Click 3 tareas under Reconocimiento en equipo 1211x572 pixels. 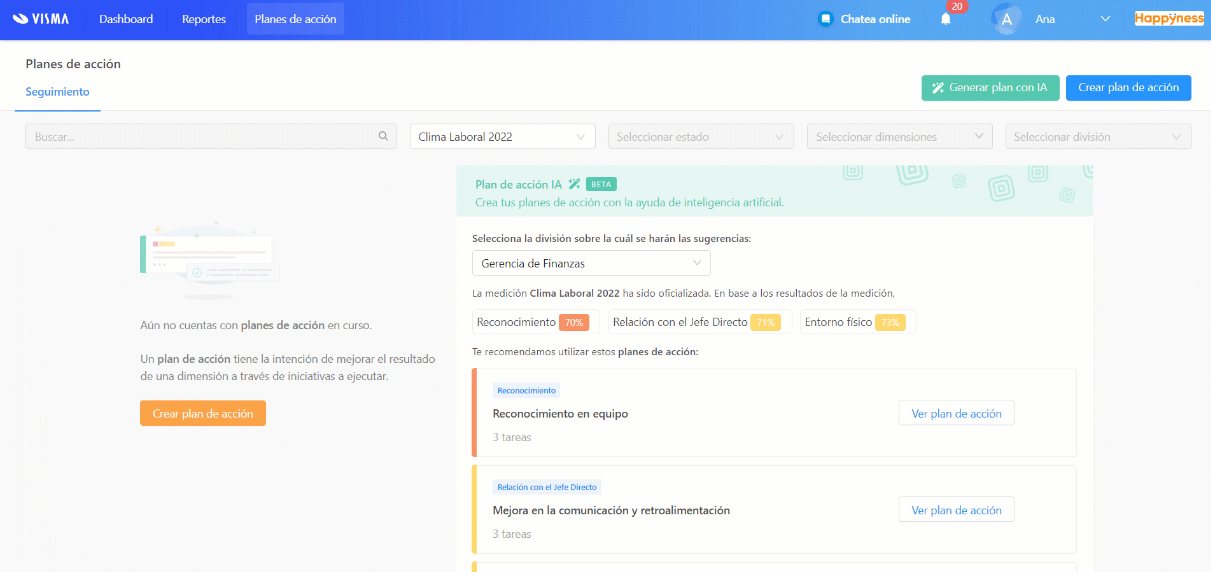tap(512, 437)
